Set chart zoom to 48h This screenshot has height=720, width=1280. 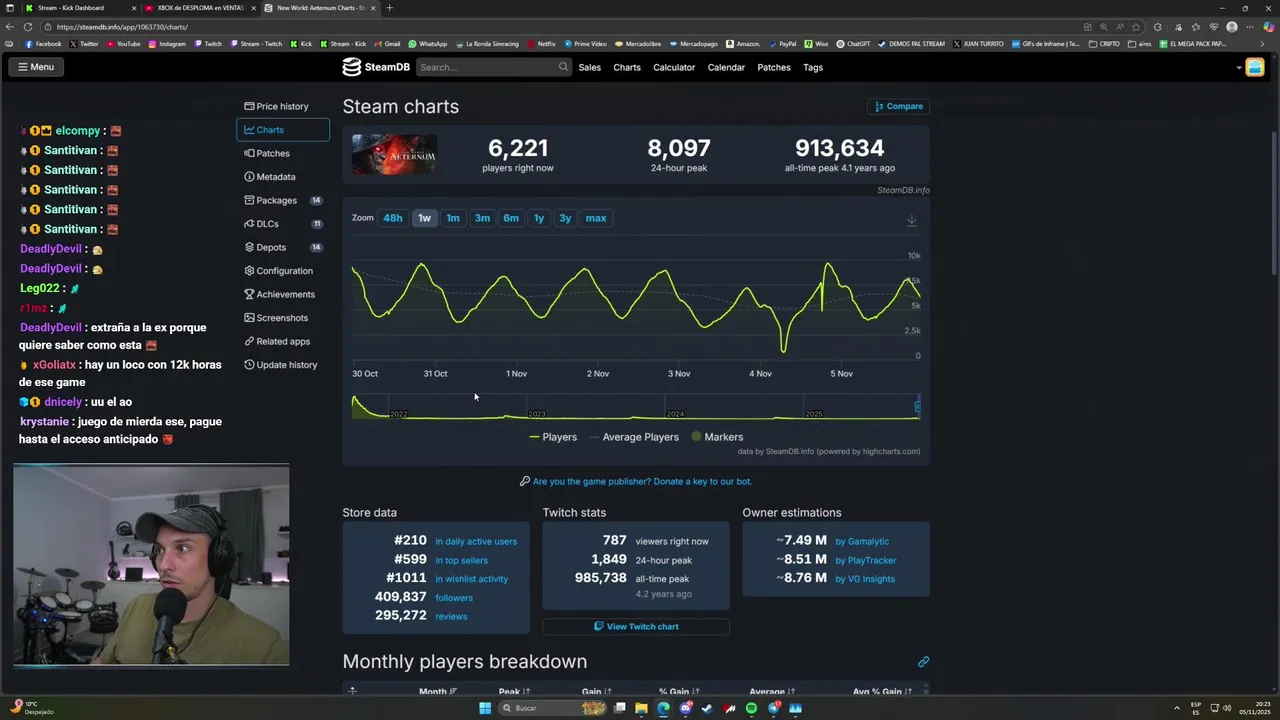coord(393,218)
